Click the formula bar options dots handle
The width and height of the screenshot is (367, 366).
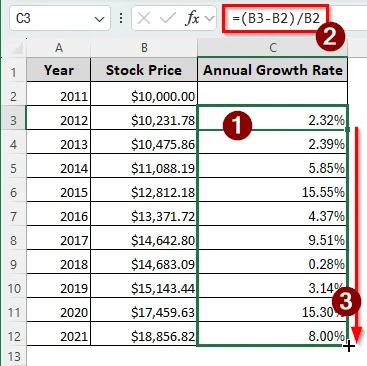coord(121,18)
